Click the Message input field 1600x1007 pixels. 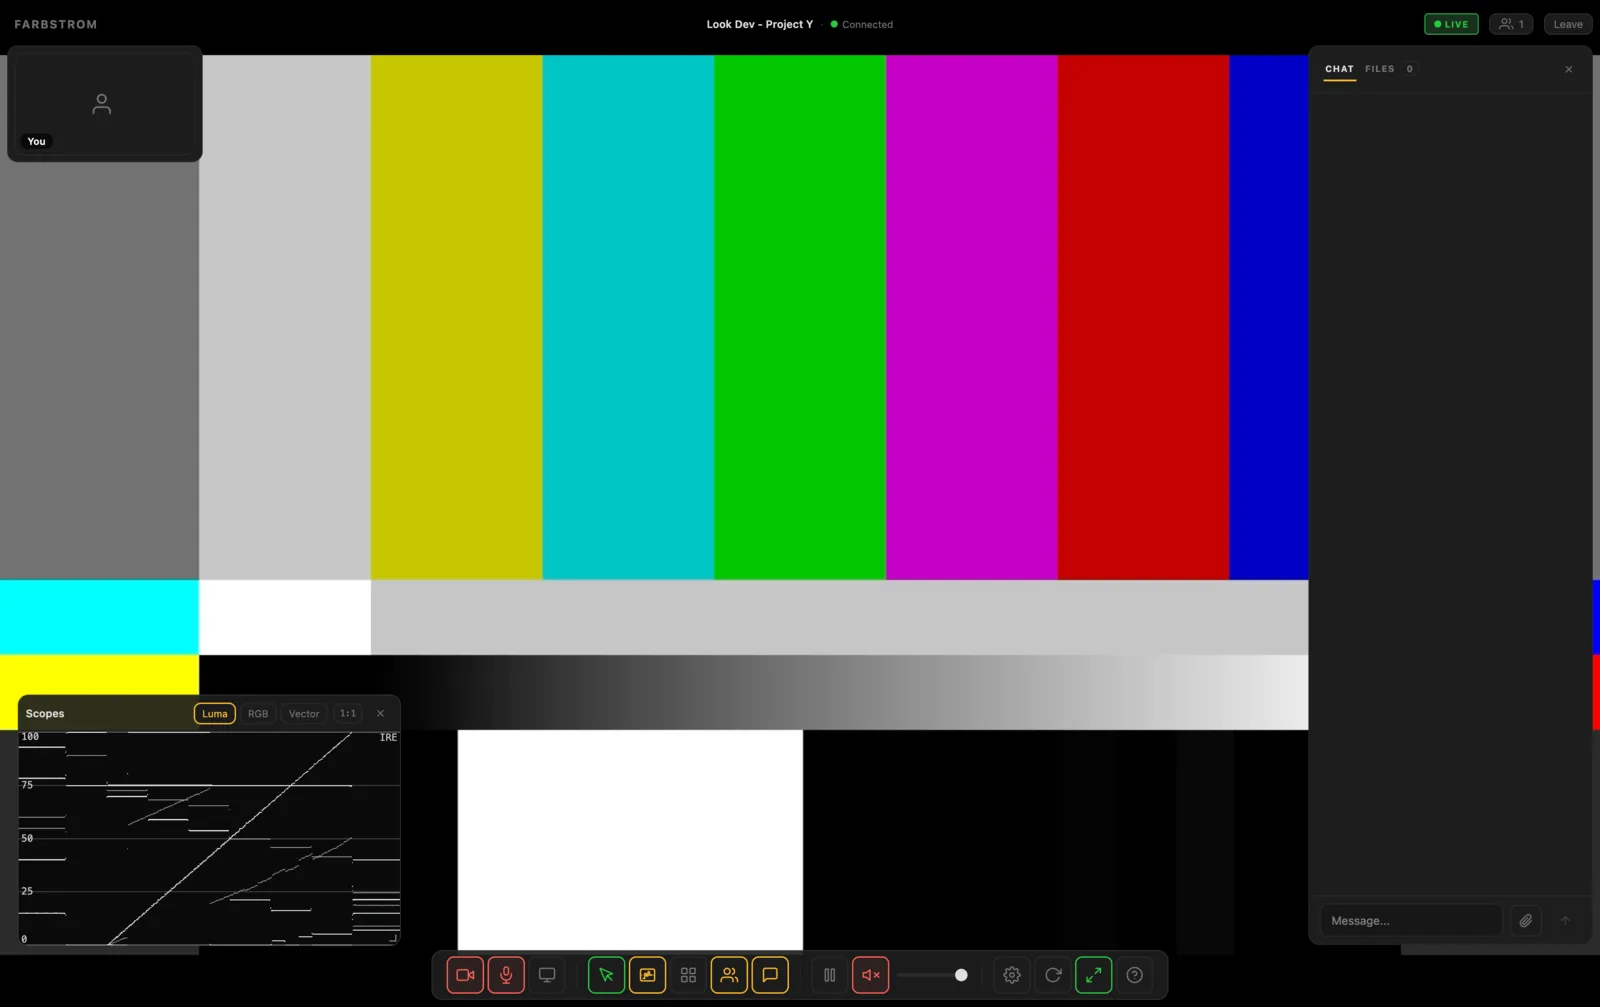coord(1411,921)
